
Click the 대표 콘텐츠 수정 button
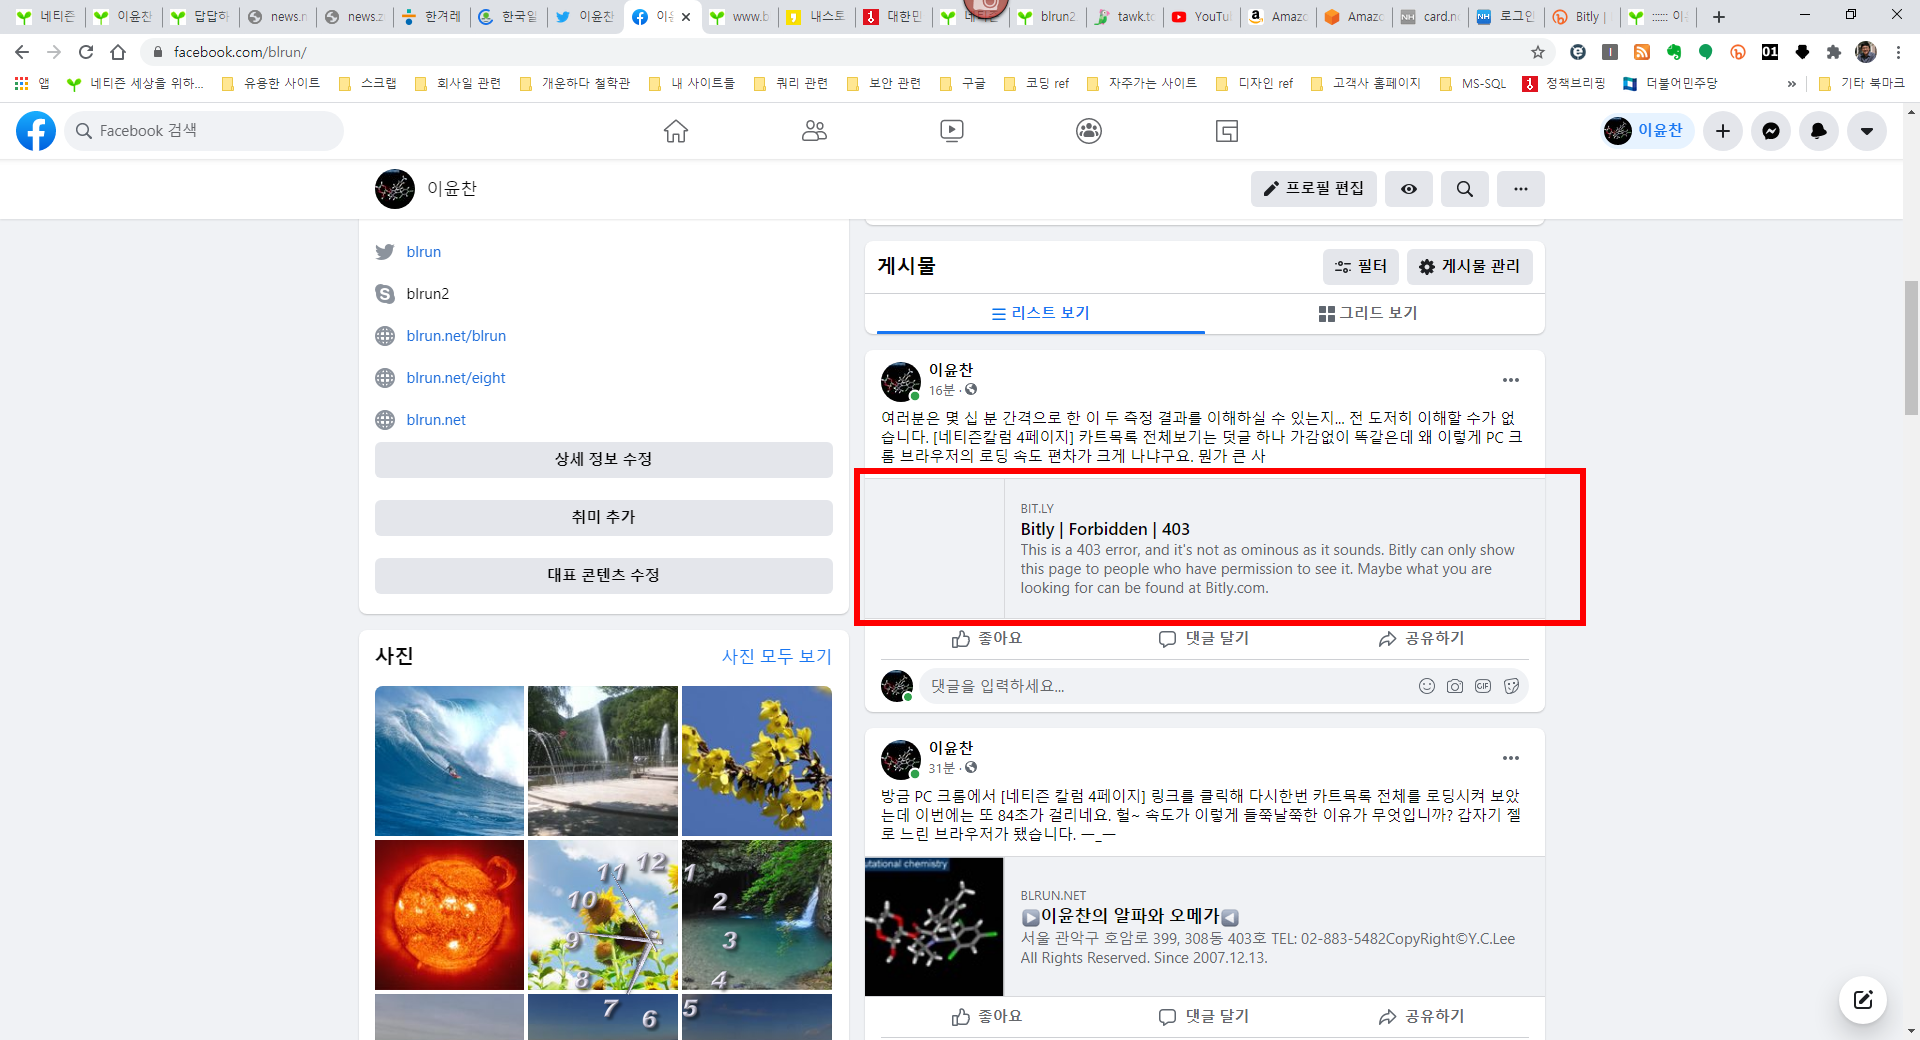pyautogui.click(x=604, y=576)
